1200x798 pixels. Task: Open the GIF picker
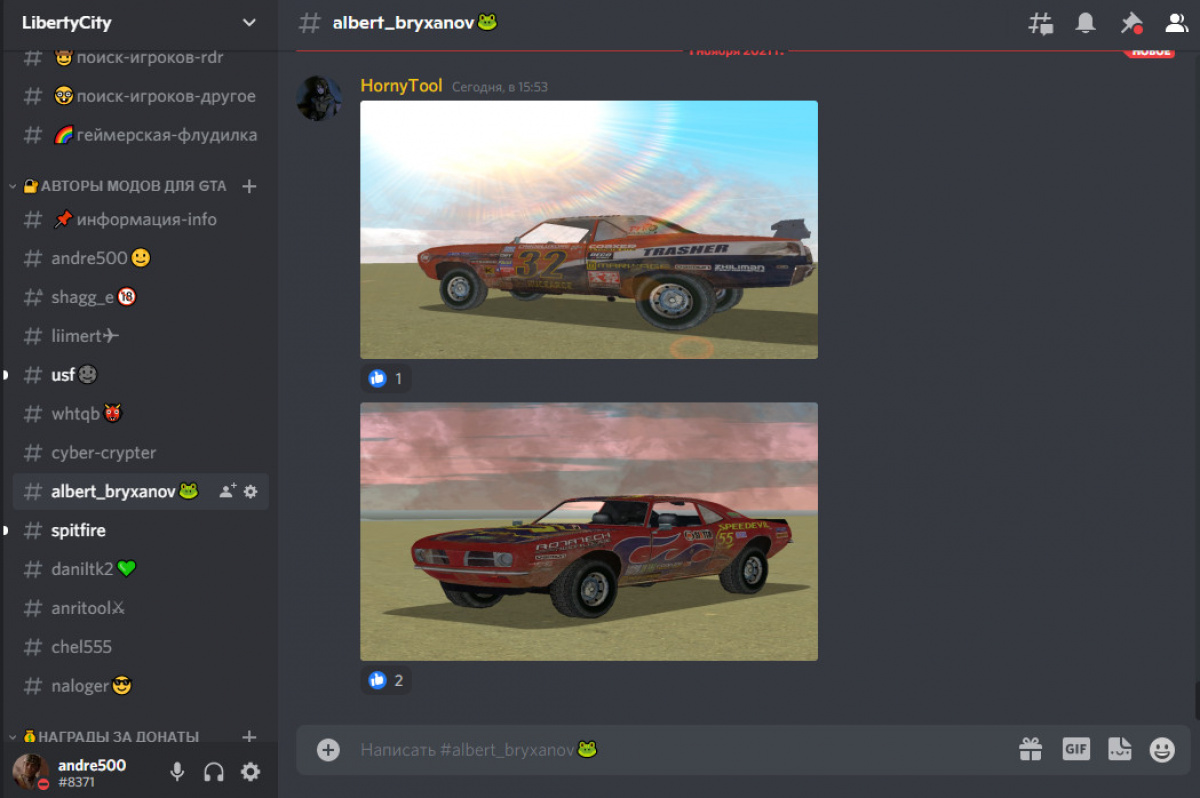pyautogui.click(x=1076, y=749)
